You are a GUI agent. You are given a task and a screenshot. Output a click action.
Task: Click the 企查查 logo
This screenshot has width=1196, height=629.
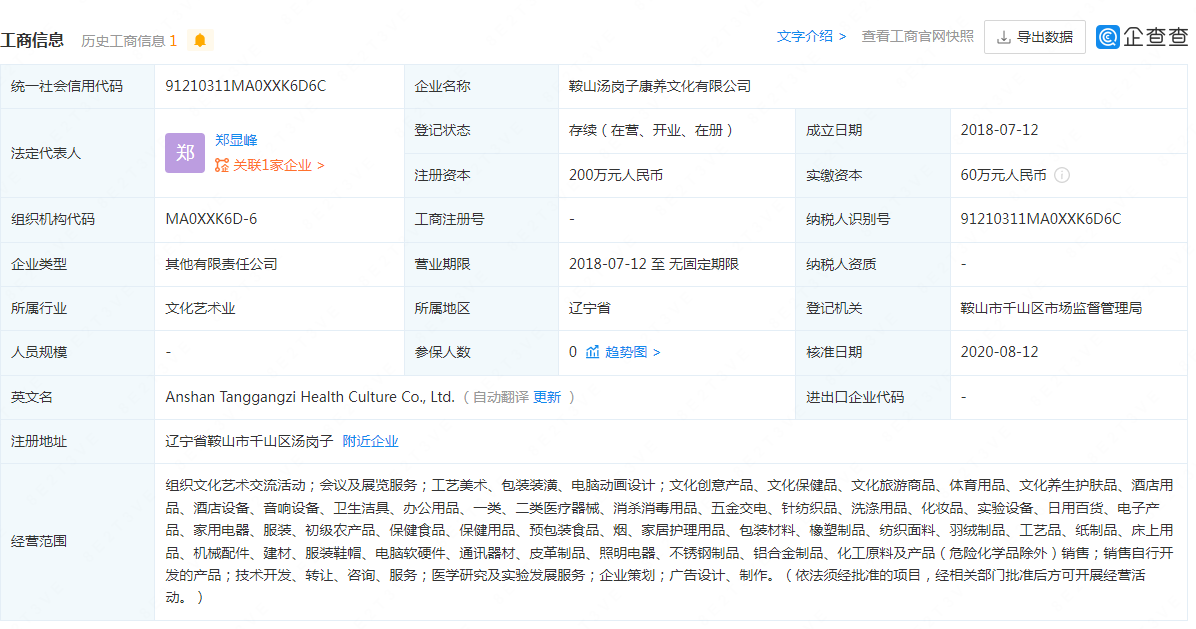tap(1142, 37)
